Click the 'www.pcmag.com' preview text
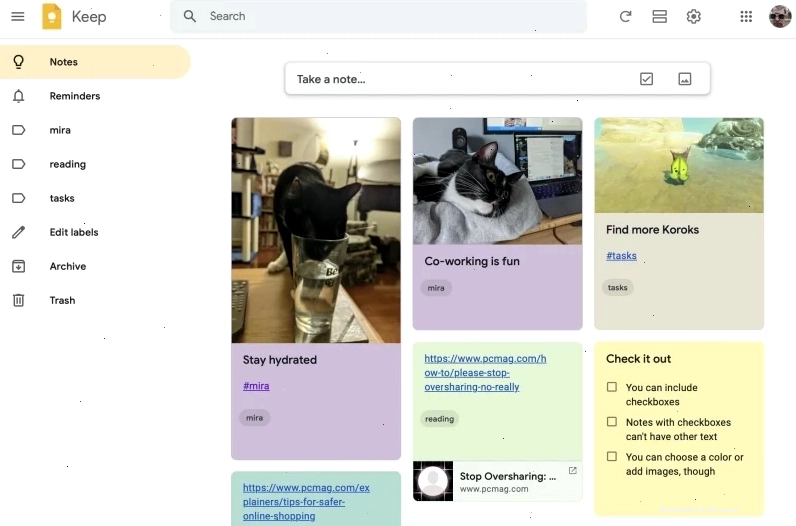The image size is (796, 526). (x=494, y=489)
